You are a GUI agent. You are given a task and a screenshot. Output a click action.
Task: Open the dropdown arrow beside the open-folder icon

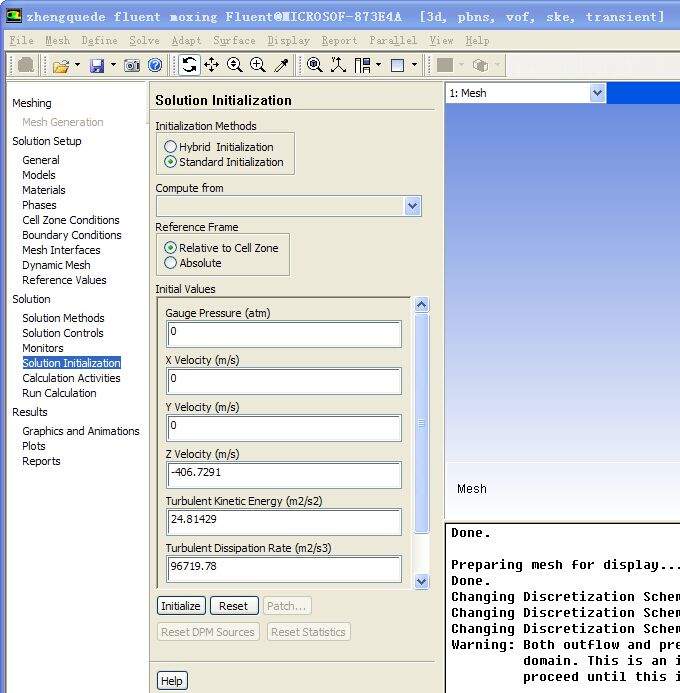pos(77,65)
